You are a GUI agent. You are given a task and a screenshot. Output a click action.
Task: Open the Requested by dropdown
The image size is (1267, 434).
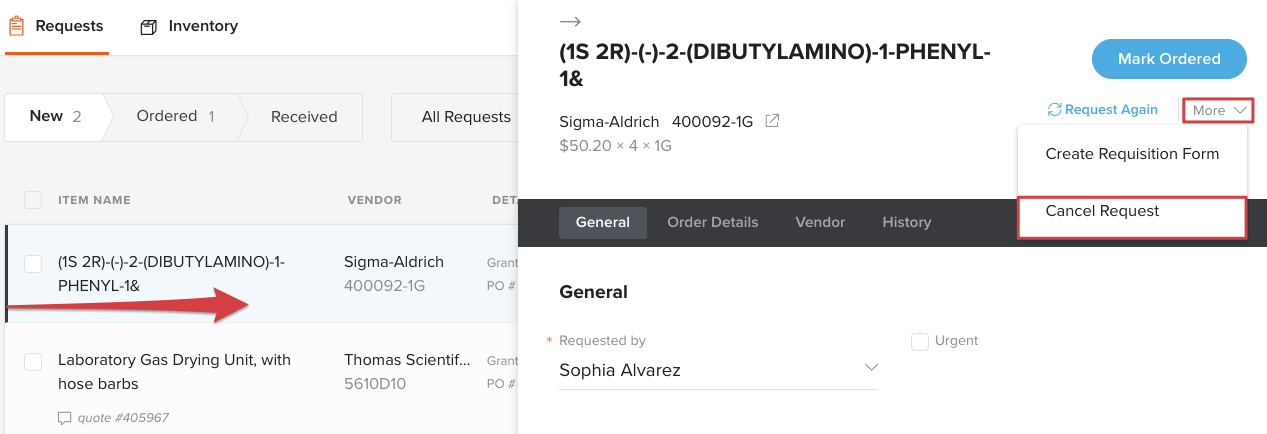pos(719,370)
